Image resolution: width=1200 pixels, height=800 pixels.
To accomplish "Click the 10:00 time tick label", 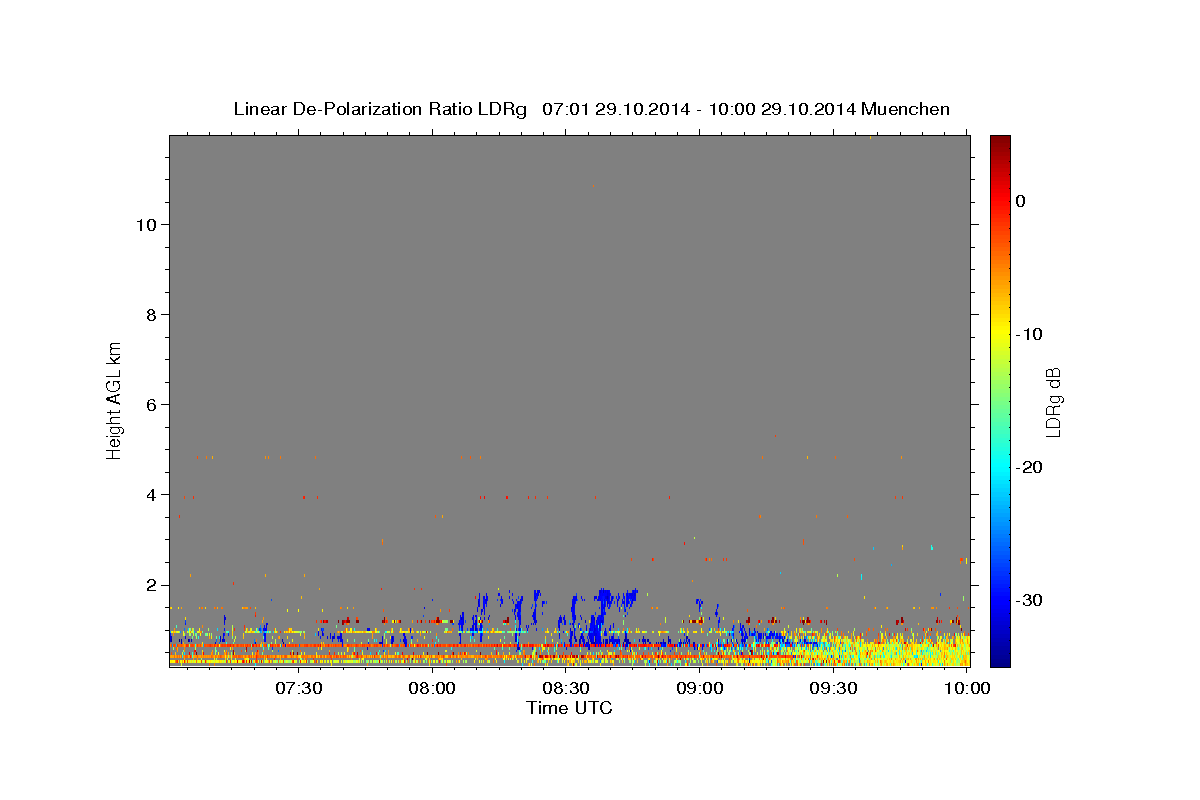I will [x=966, y=688].
